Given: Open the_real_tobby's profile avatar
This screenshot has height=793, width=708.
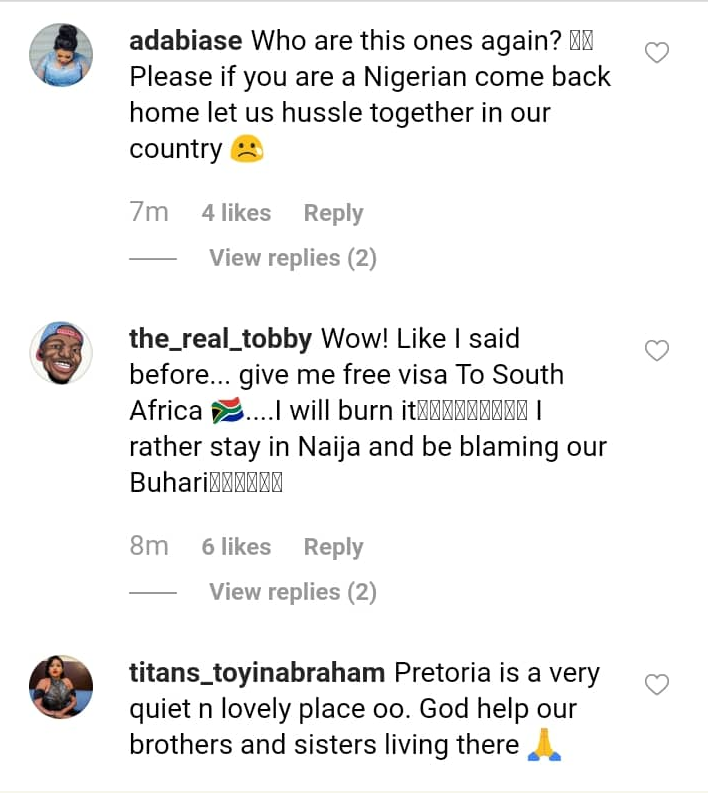Looking at the screenshot, I should click(x=61, y=352).
